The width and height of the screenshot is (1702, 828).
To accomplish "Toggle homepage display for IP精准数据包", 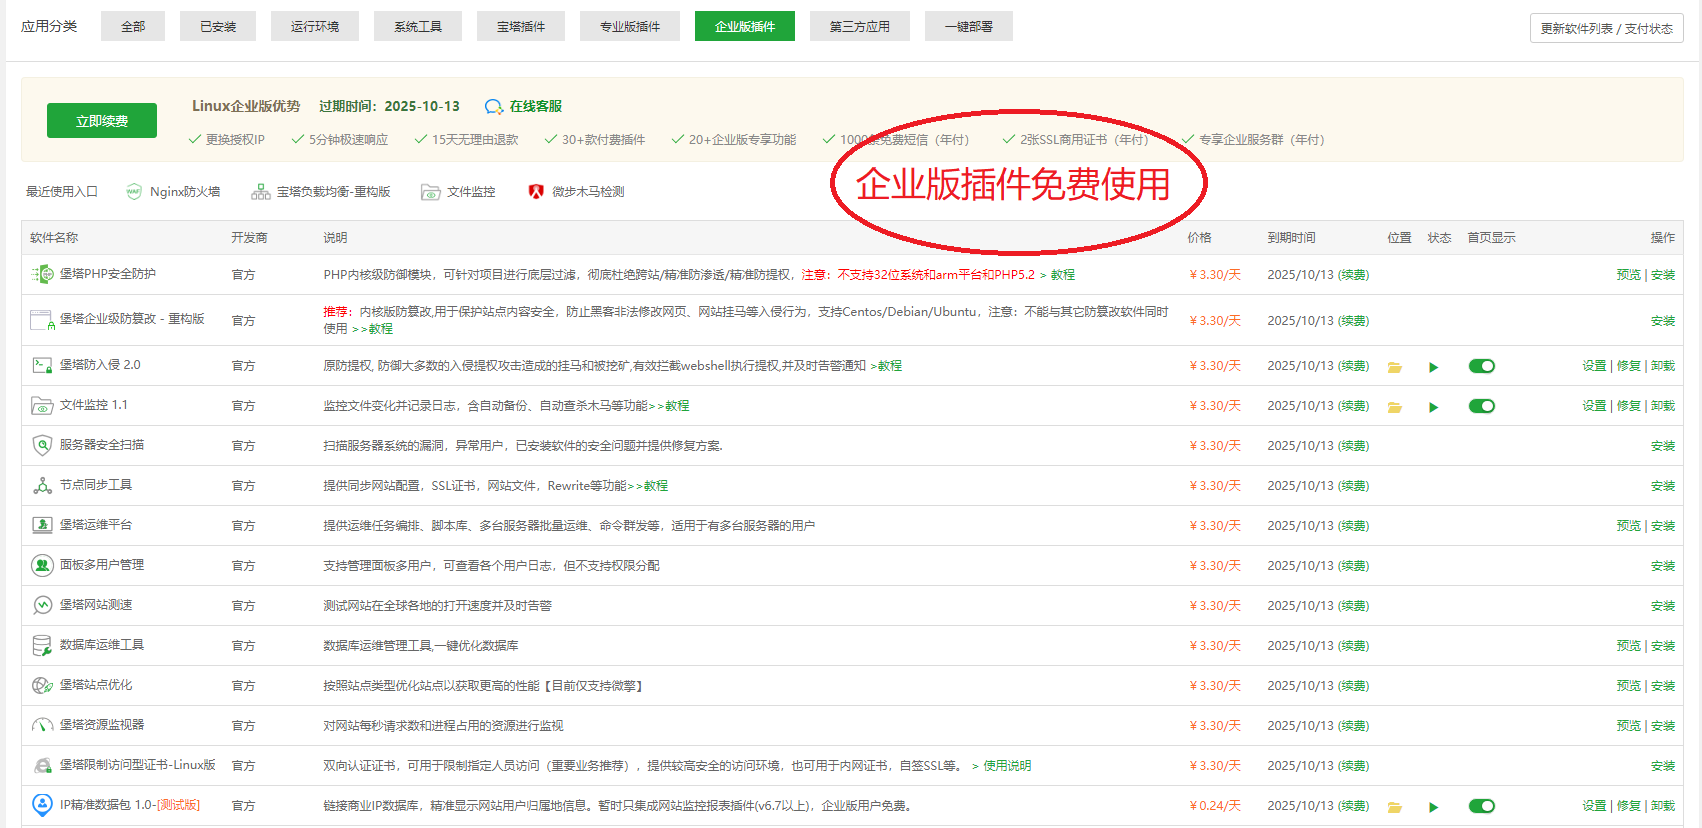I will pos(1481,806).
